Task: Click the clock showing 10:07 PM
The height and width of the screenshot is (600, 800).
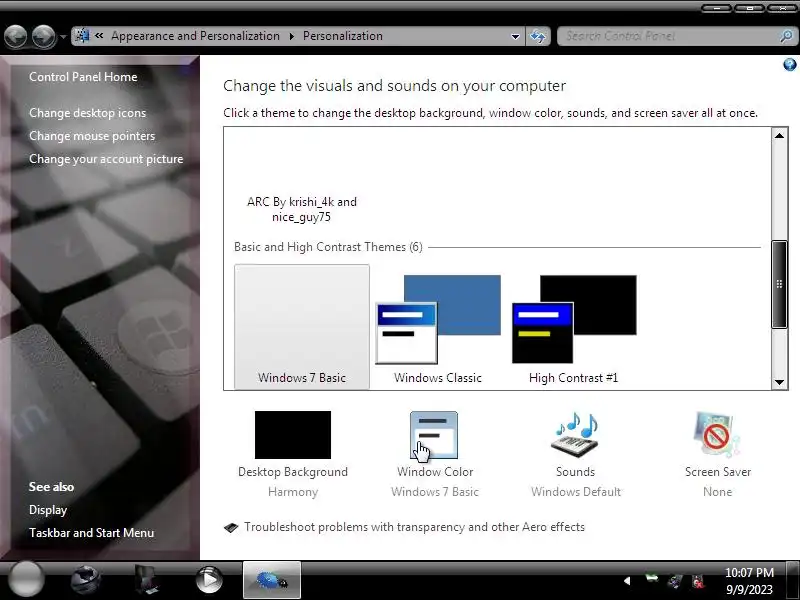Action: [x=749, y=572]
